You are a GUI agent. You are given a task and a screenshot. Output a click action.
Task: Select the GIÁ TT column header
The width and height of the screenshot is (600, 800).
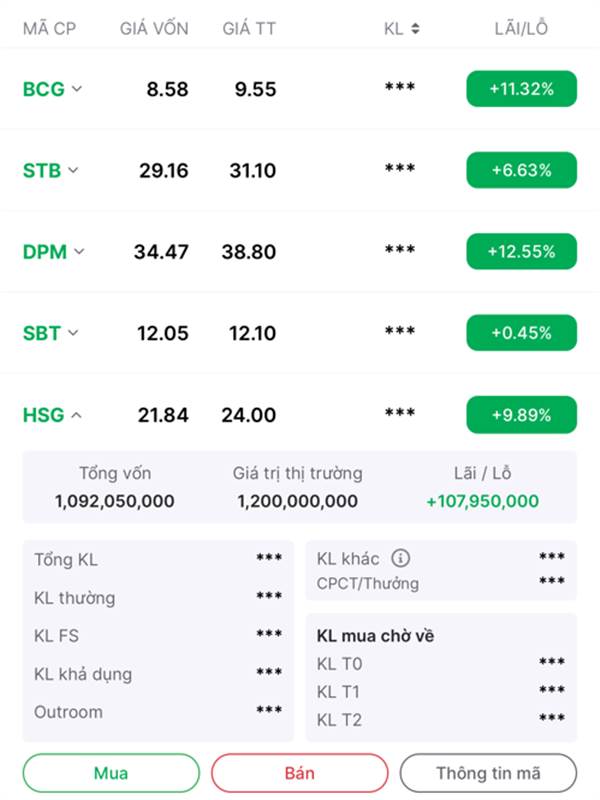point(249,28)
